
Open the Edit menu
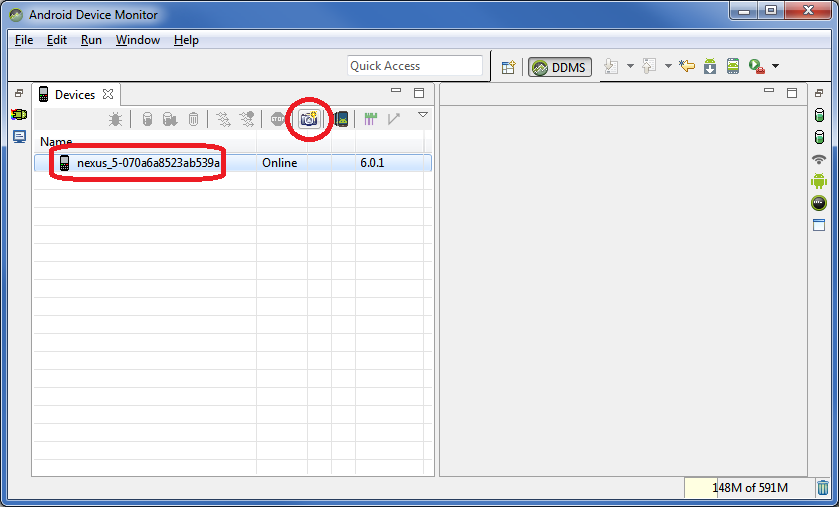(57, 40)
